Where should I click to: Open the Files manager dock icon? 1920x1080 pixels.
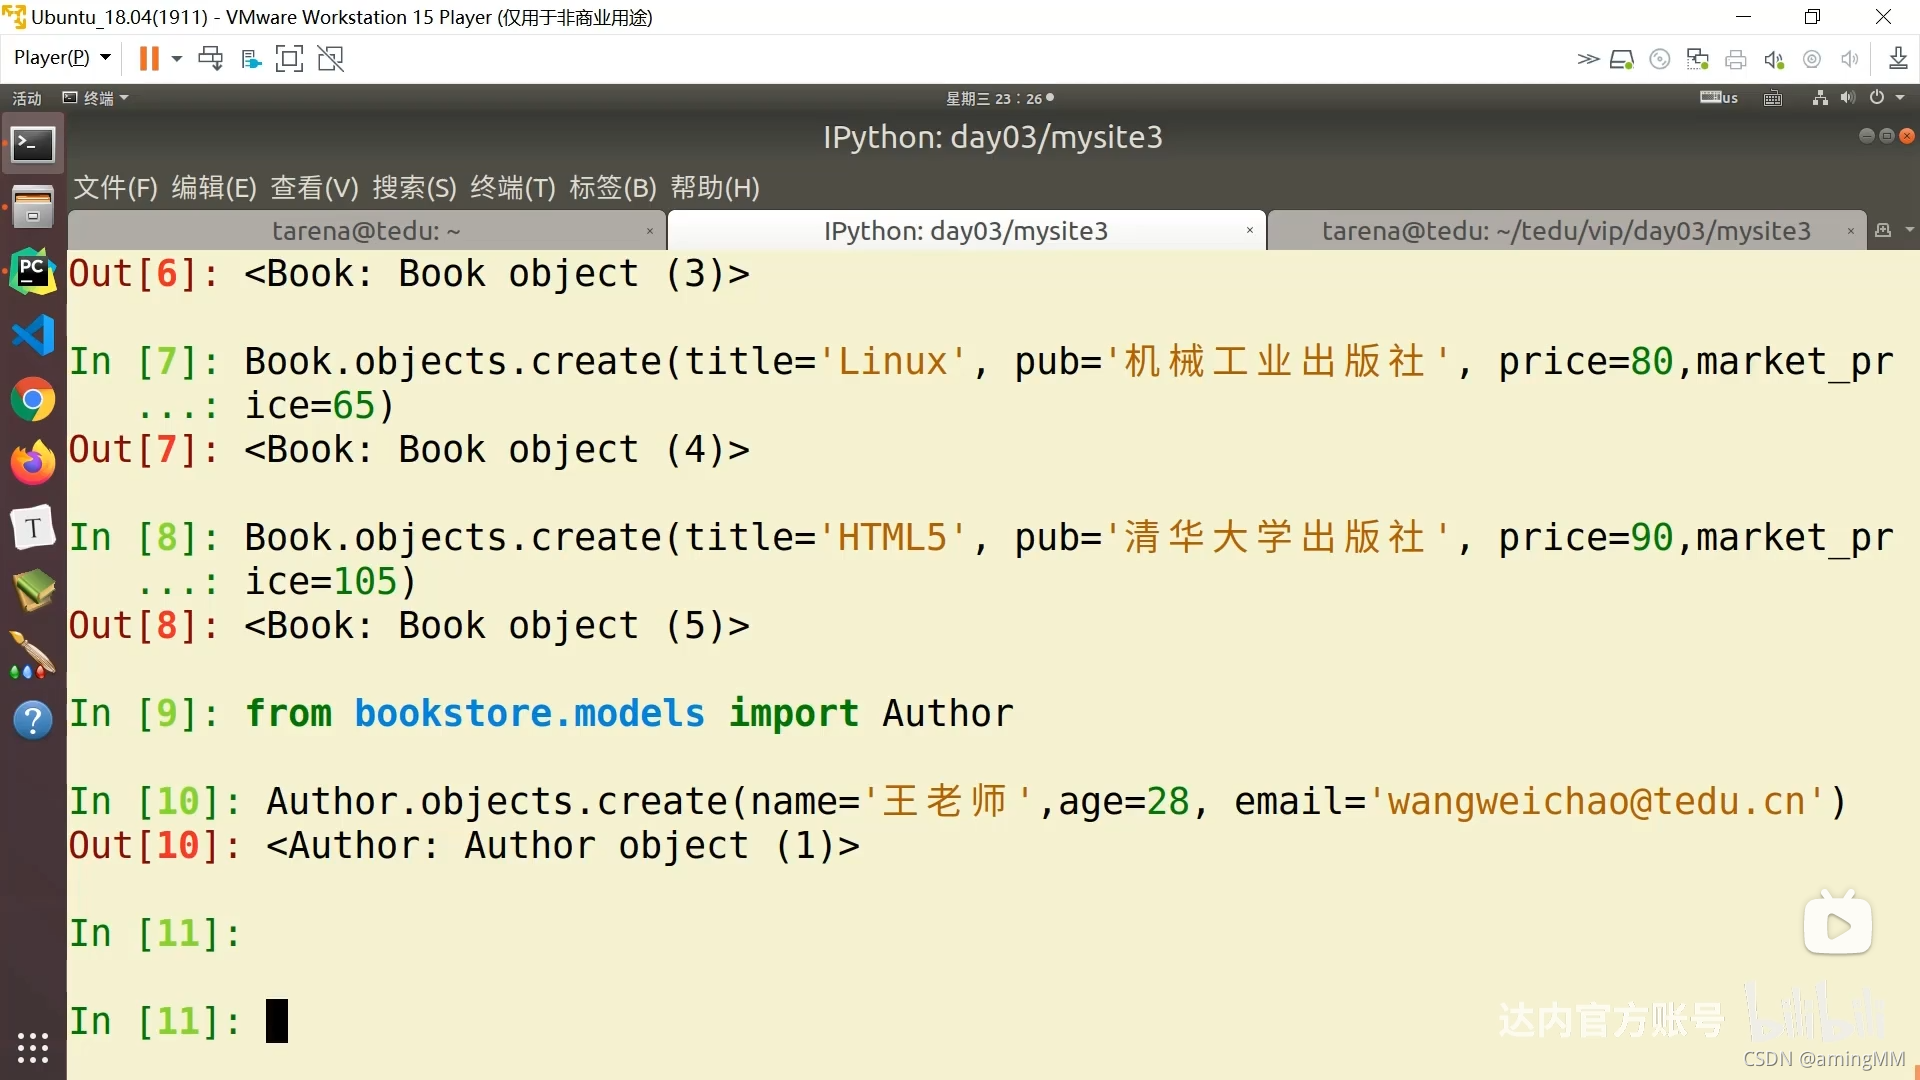coord(33,206)
